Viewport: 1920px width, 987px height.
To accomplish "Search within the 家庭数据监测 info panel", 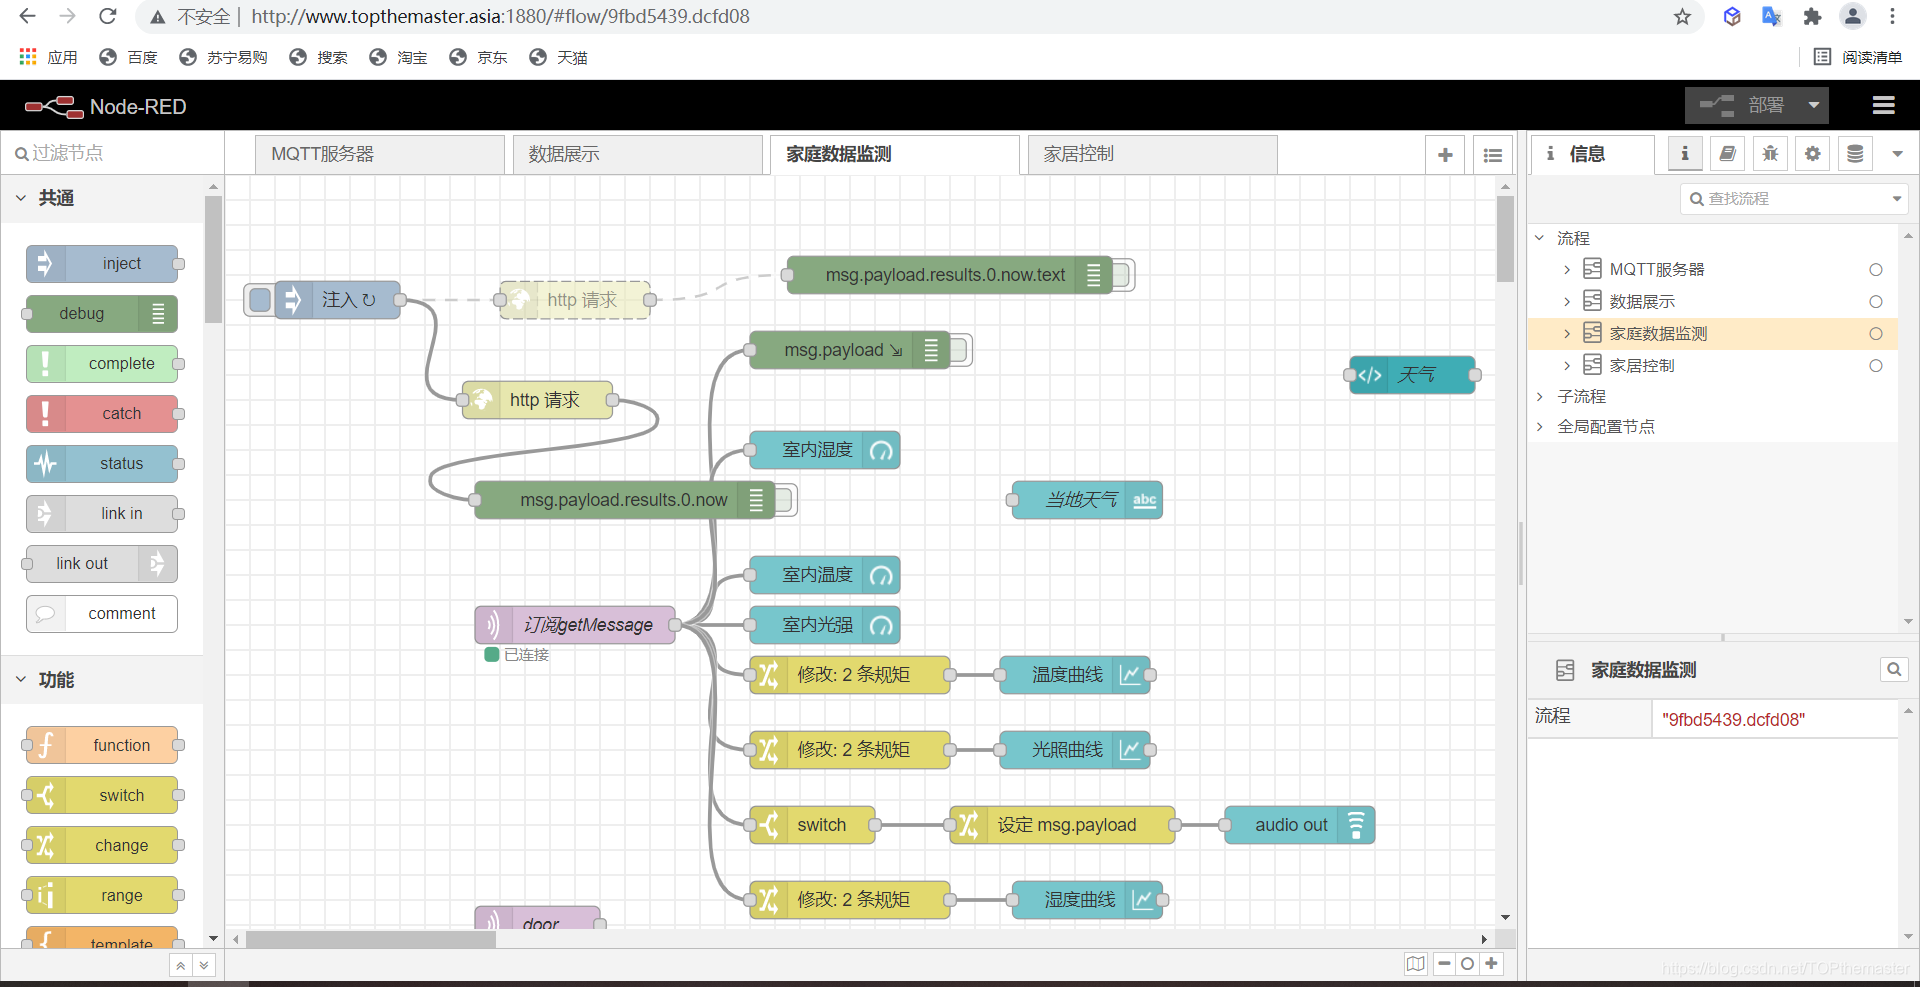I will click(x=1894, y=670).
